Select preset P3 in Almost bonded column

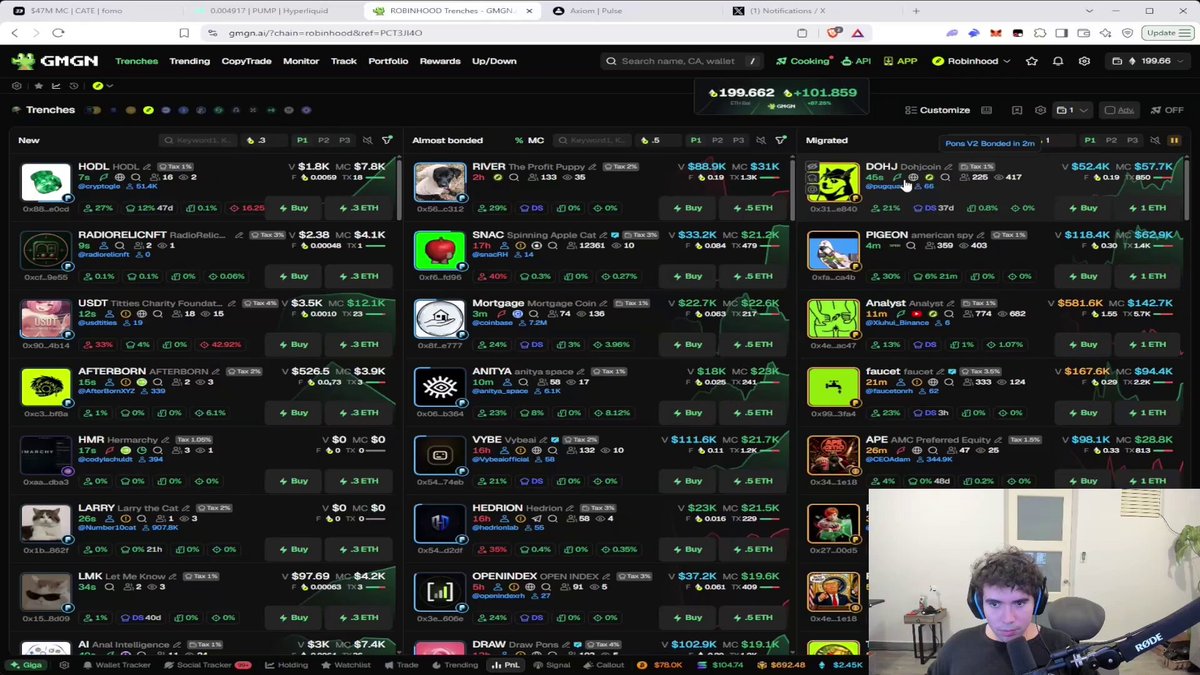pyautogui.click(x=738, y=140)
